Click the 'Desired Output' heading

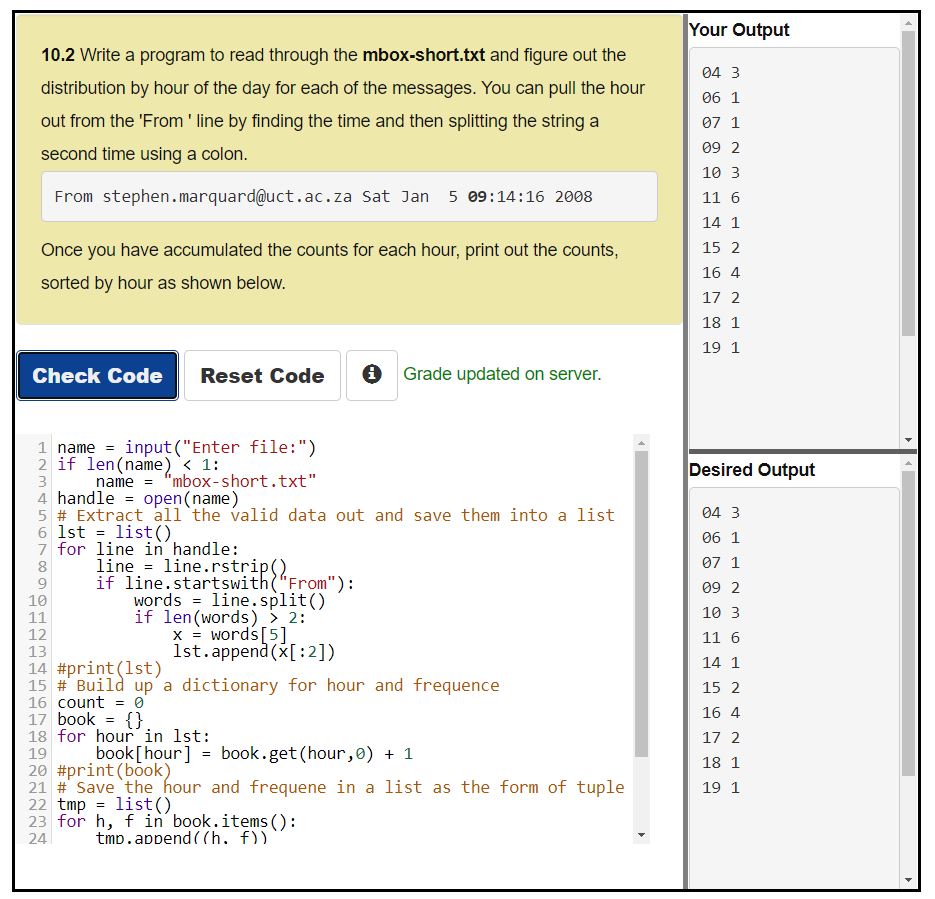pos(751,470)
